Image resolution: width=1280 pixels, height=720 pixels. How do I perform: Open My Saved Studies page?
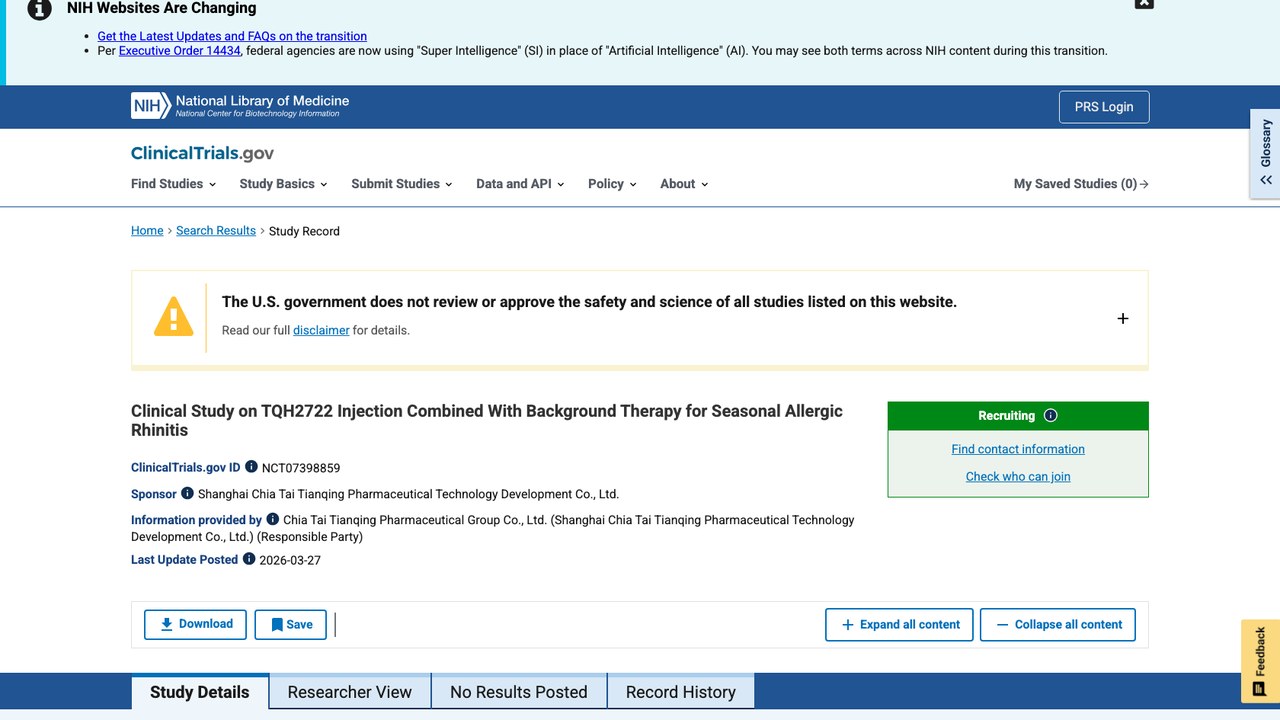click(1081, 184)
